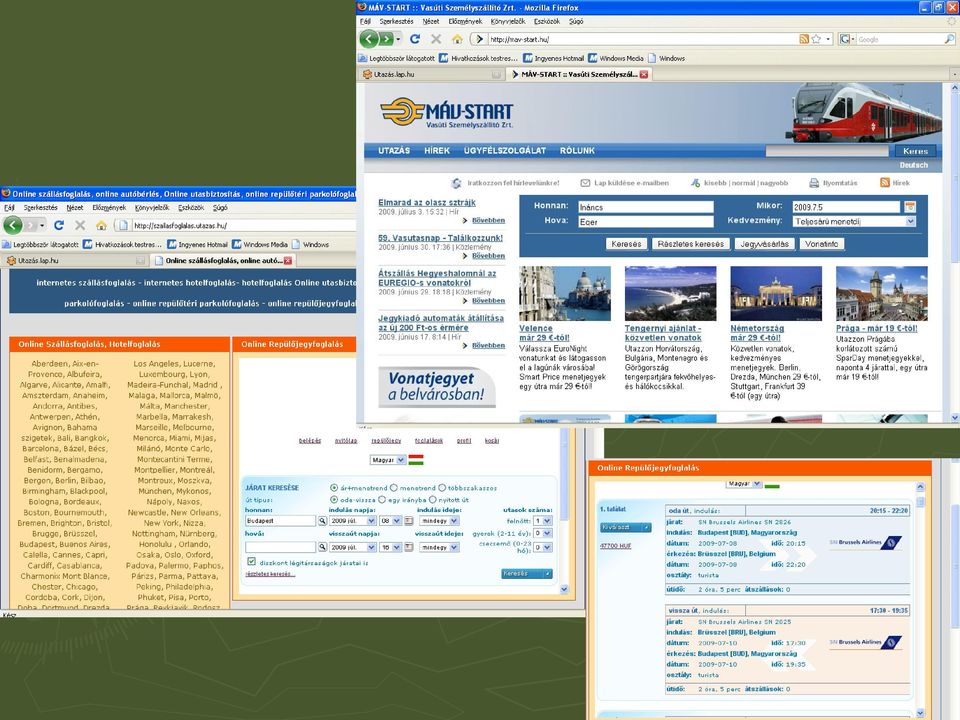The height and width of the screenshot is (720, 960).
Task: Go back in the szallasfoglalas.utazas.hu window
Action: click(x=12, y=225)
